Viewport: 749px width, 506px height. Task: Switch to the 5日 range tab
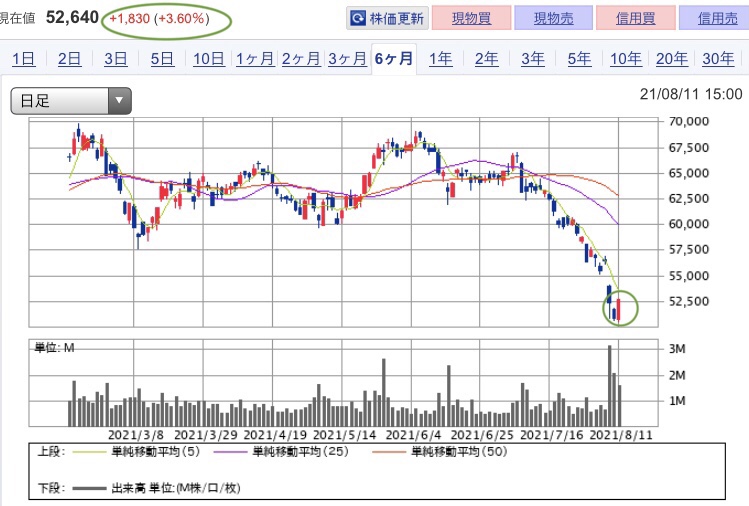point(162,59)
